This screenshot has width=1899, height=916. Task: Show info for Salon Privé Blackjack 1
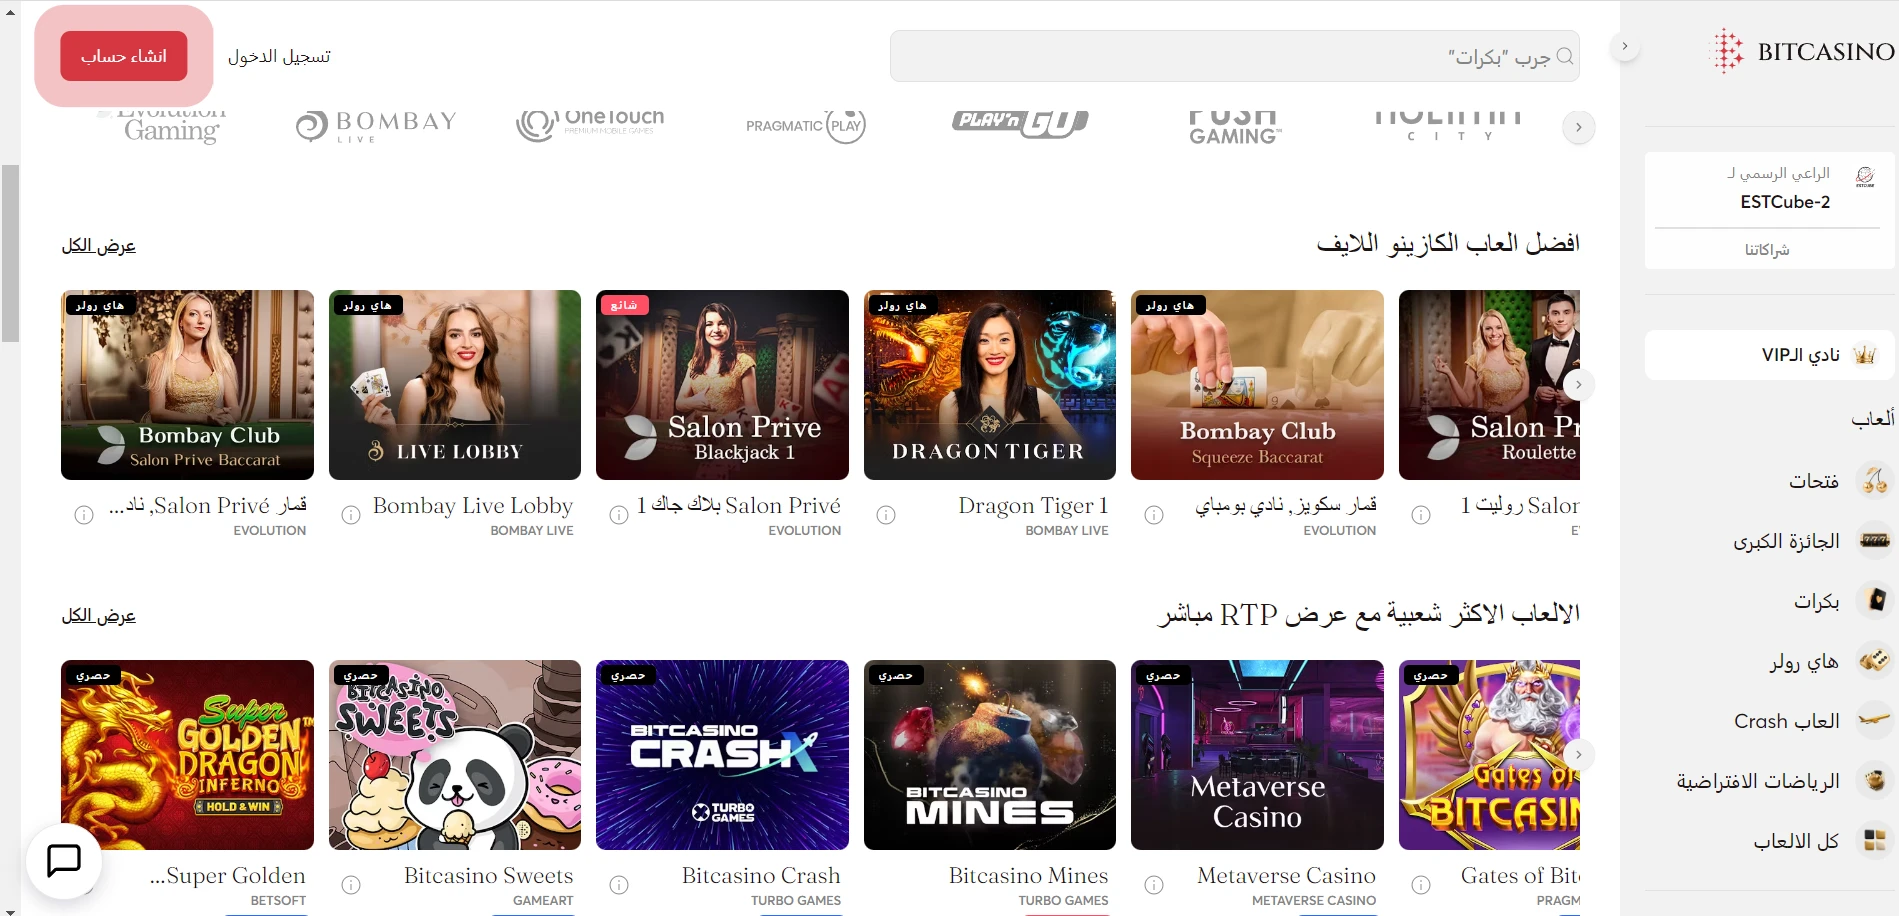point(619,515)
